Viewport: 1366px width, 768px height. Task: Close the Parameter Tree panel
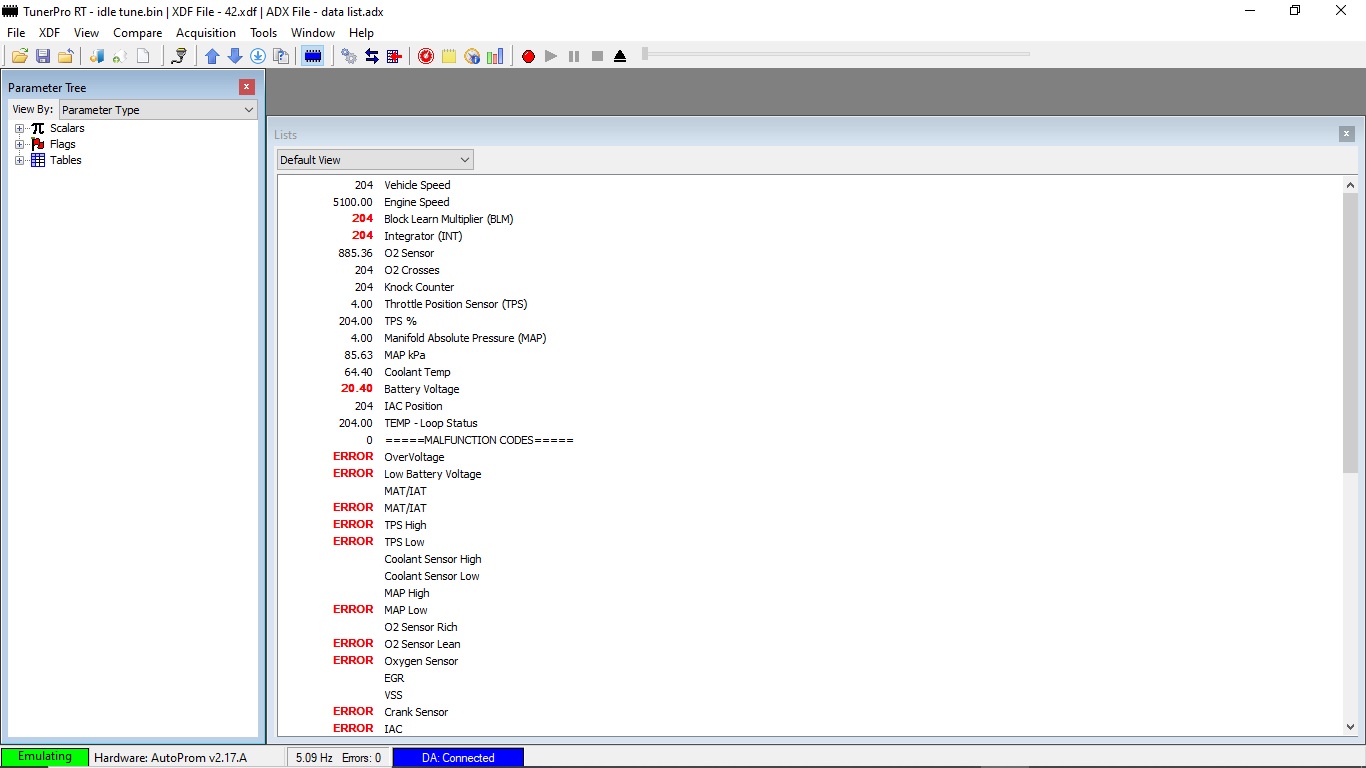[x=247, y=87]
